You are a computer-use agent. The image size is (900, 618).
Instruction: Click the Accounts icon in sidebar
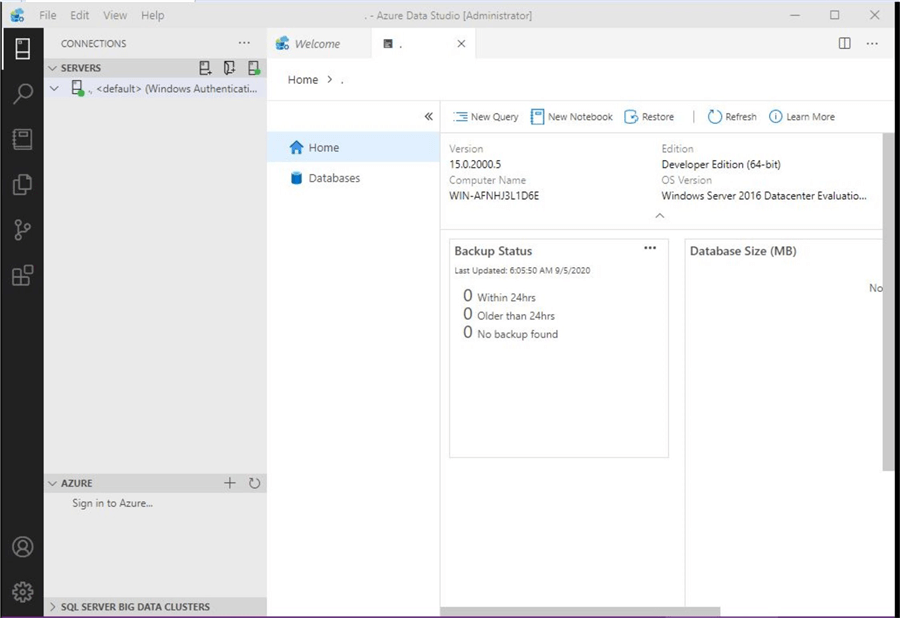22,547
